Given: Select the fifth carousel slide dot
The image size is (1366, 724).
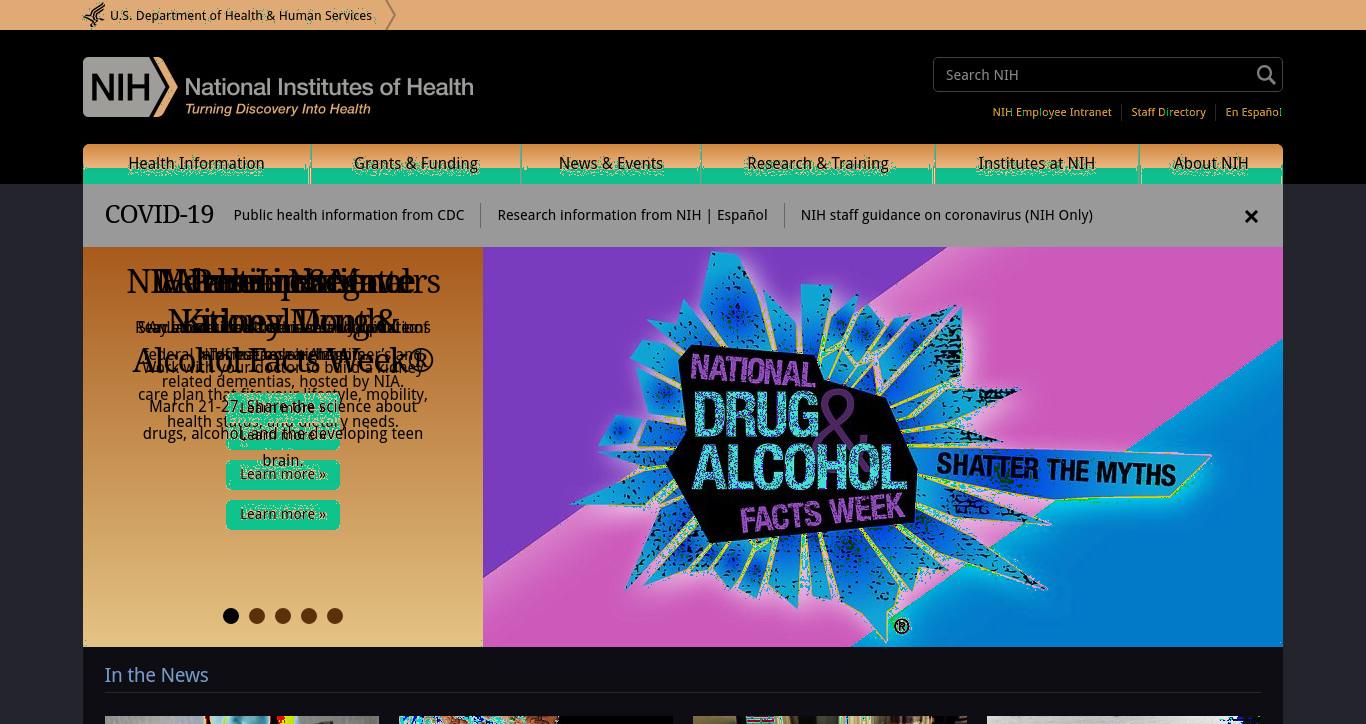Looking at the screenshot, I should click(335, 616).
